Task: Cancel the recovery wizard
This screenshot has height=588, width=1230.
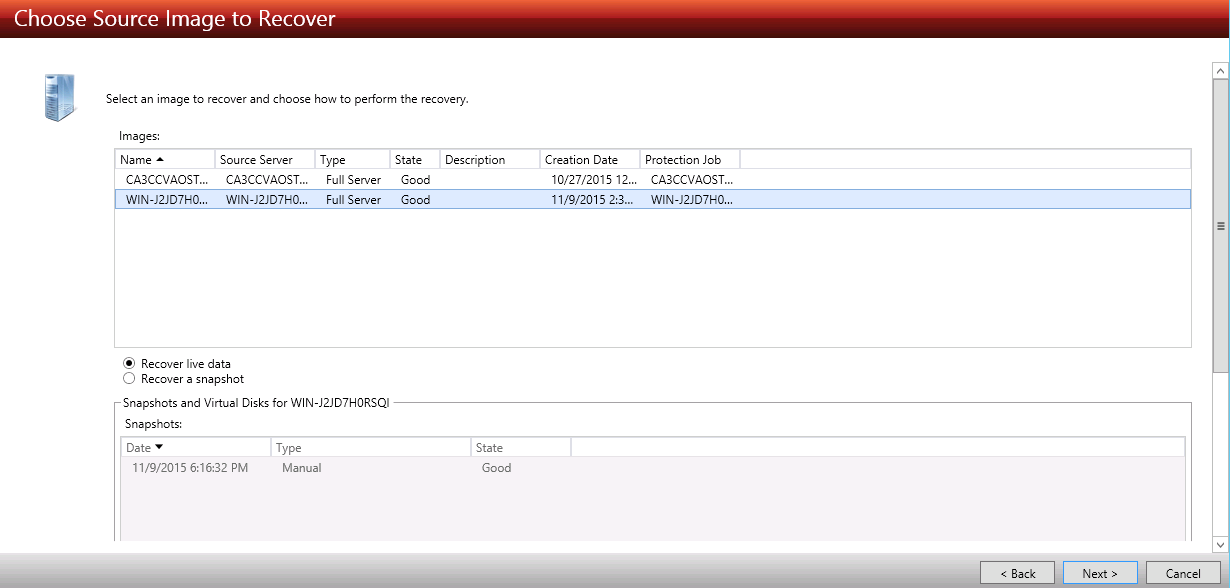Action: coord(1183,573)
